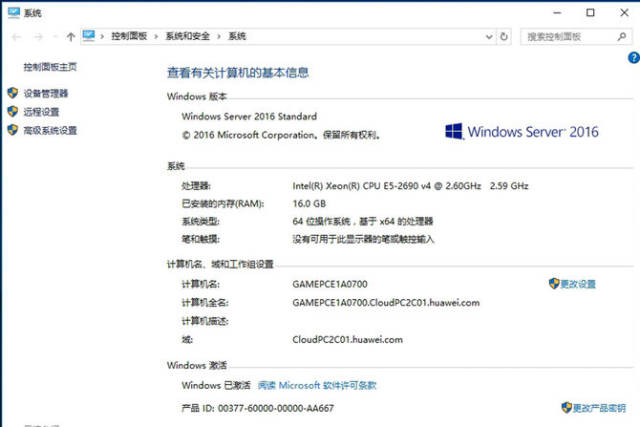The height and width of the screenshot is (427, 640).
Task: Close the 系统 window
Action: tap(624, 13)
